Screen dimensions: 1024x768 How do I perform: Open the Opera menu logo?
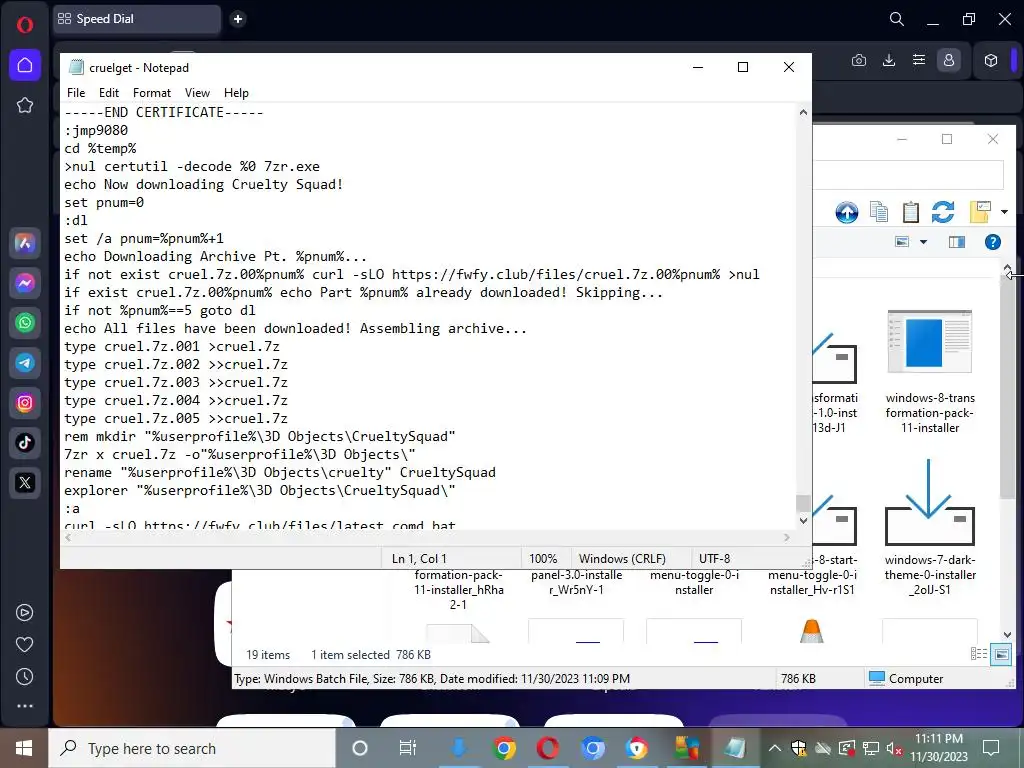[25, 25]
